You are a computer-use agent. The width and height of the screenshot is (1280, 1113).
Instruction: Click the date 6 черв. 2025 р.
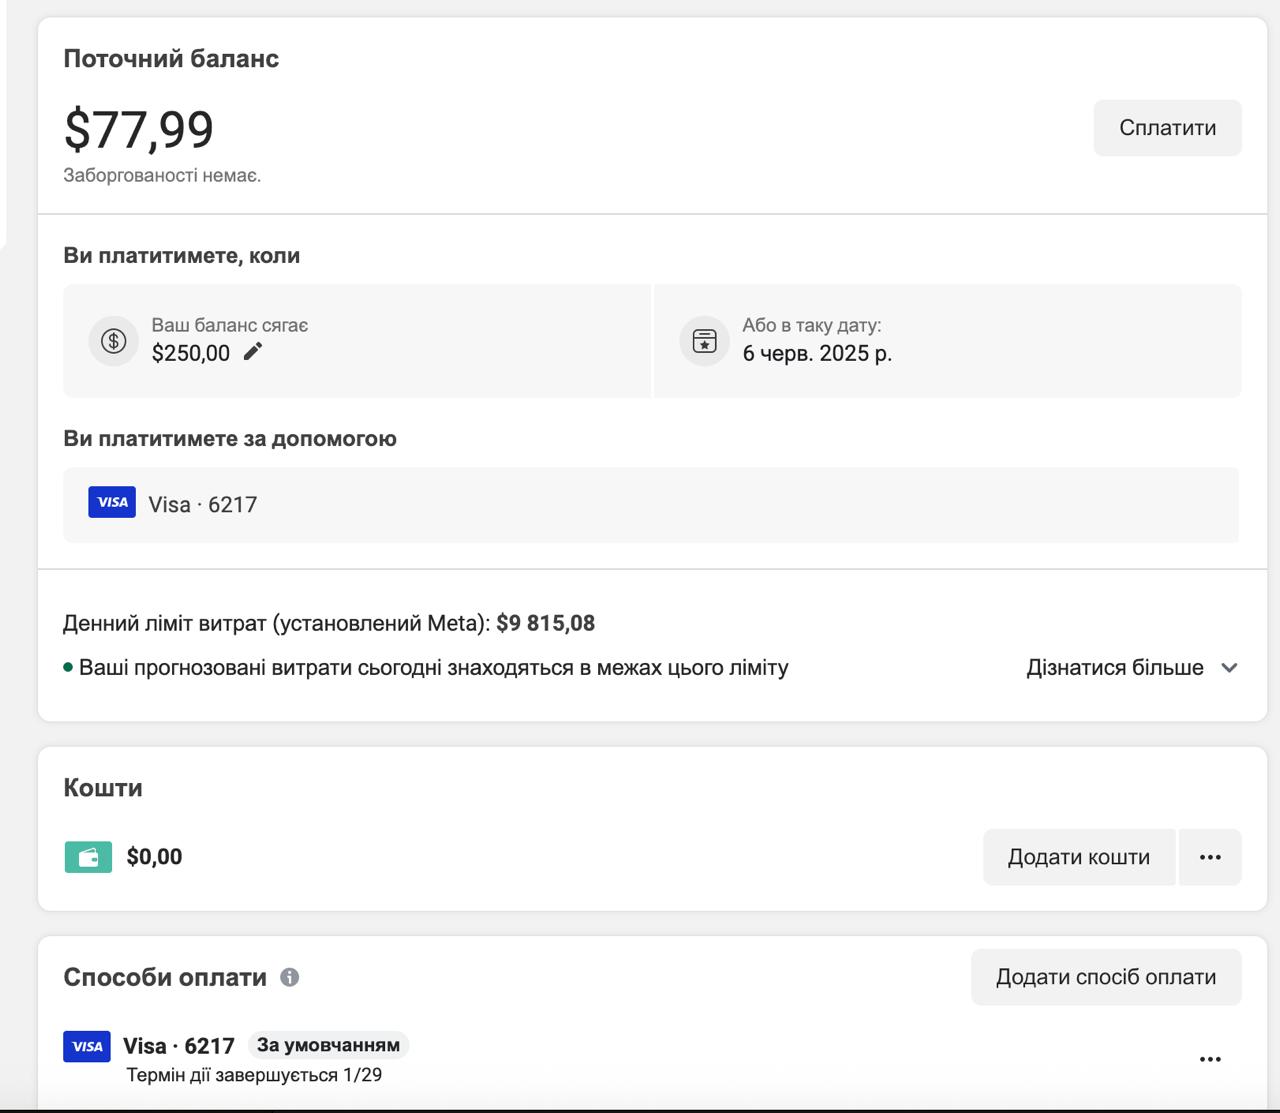(817, 353)
